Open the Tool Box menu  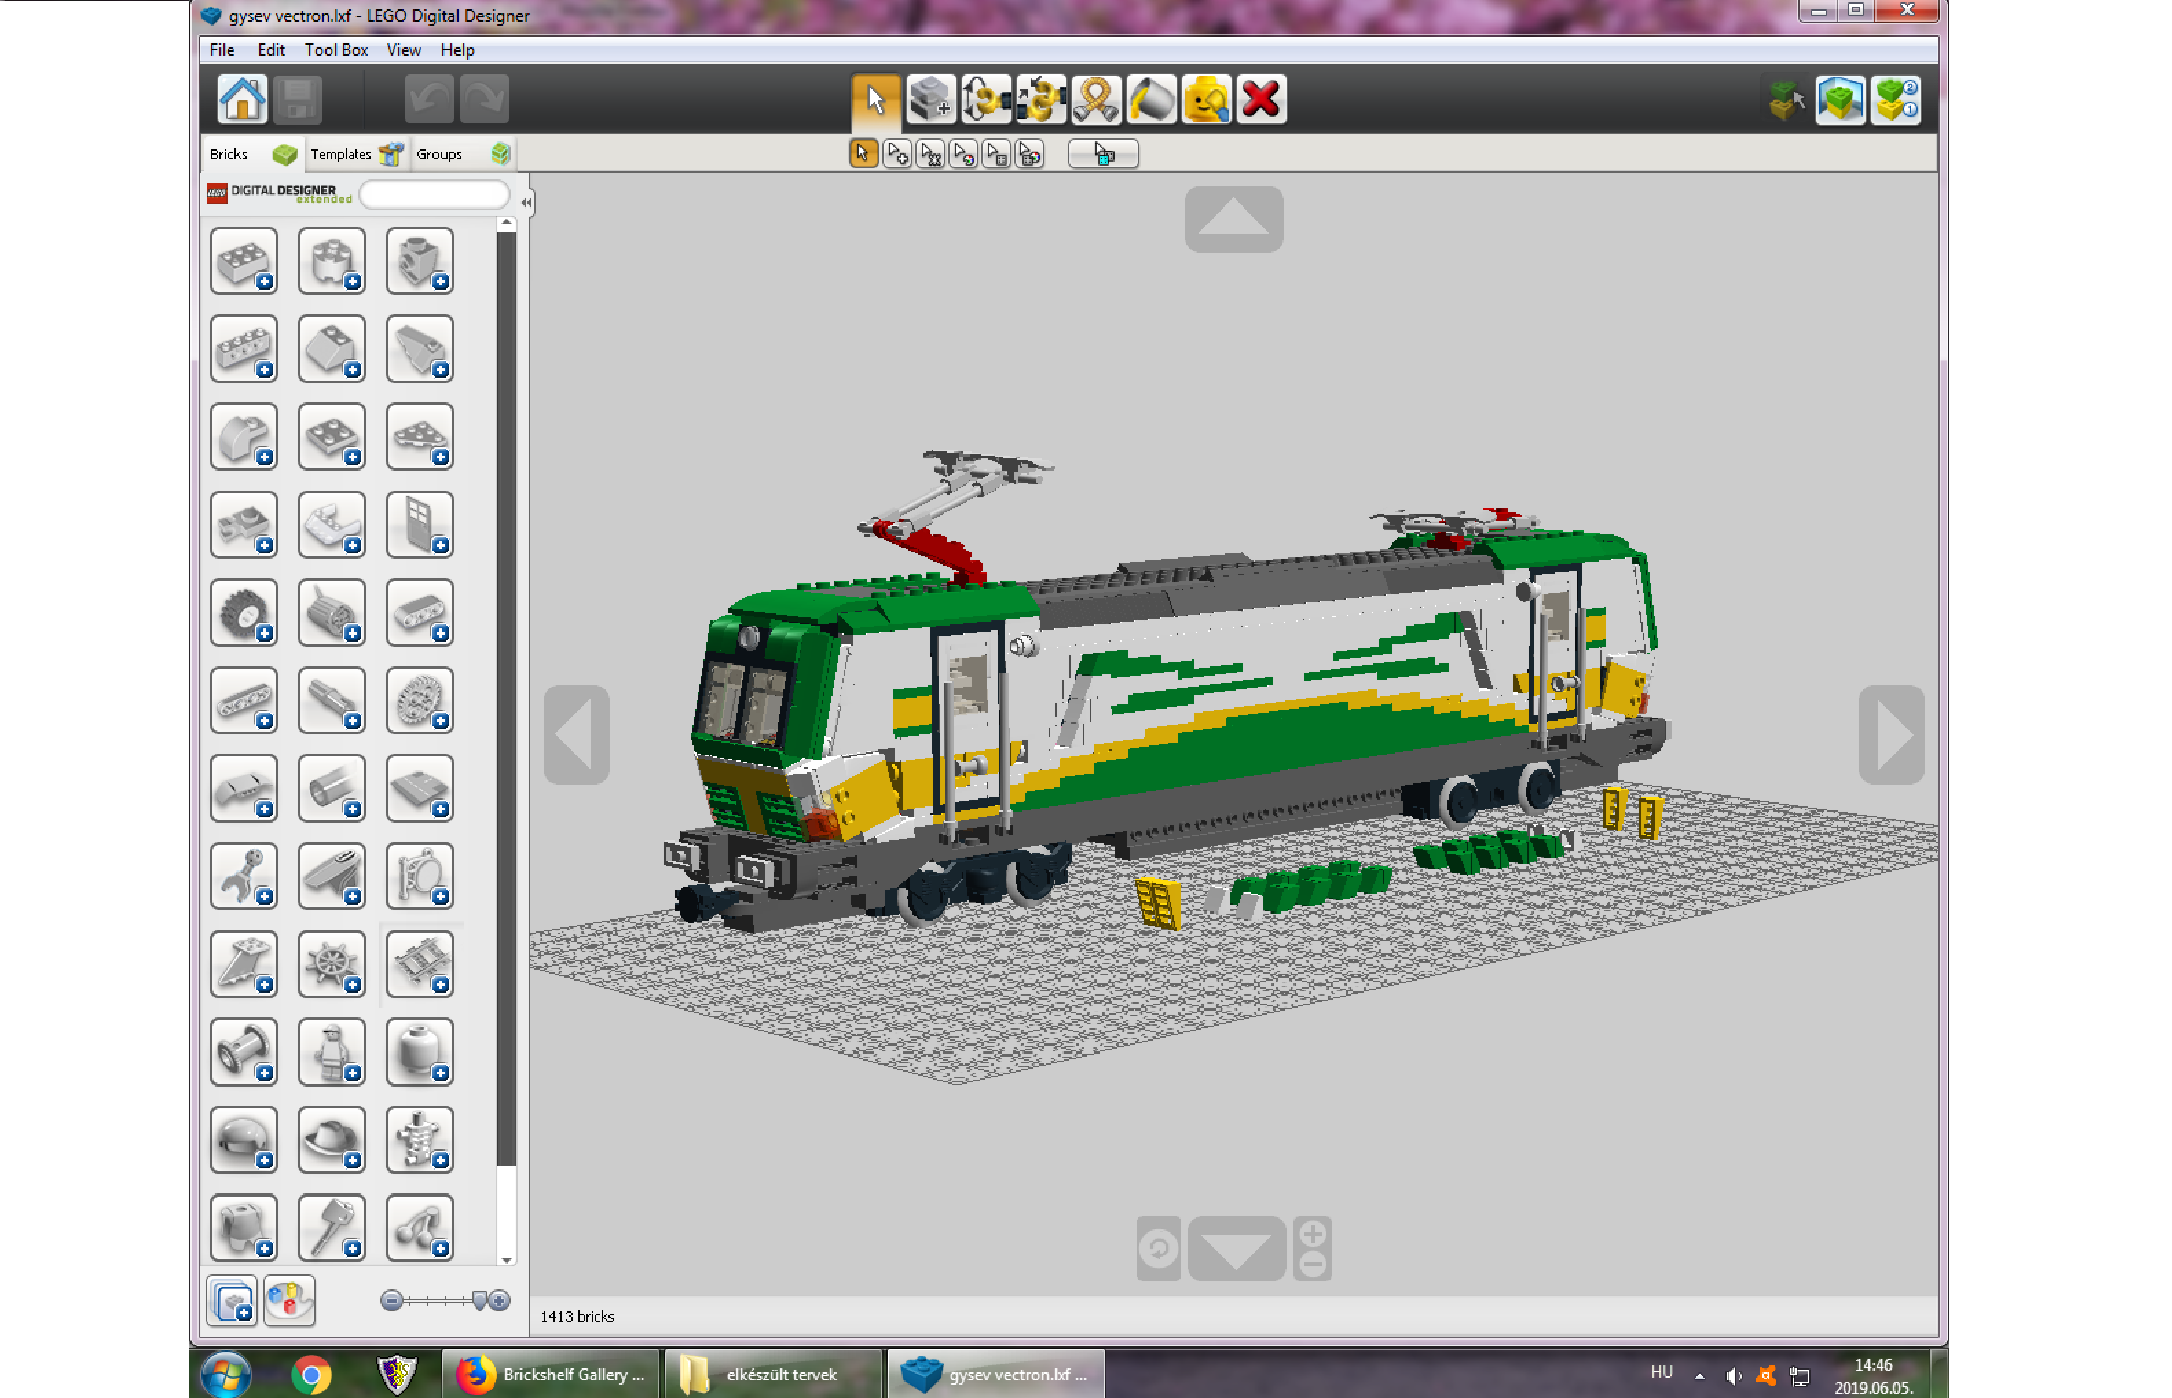click(x=336, y=50)
